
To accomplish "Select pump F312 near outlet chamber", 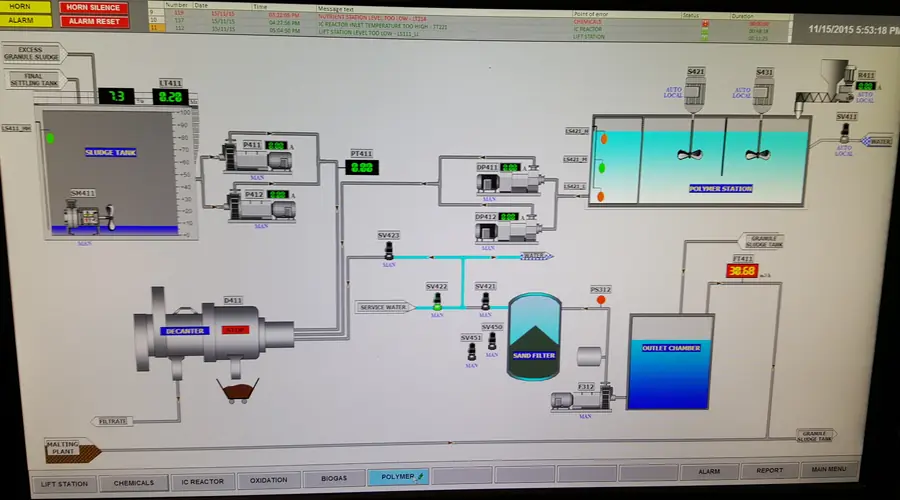I will (x=583, y=398).
